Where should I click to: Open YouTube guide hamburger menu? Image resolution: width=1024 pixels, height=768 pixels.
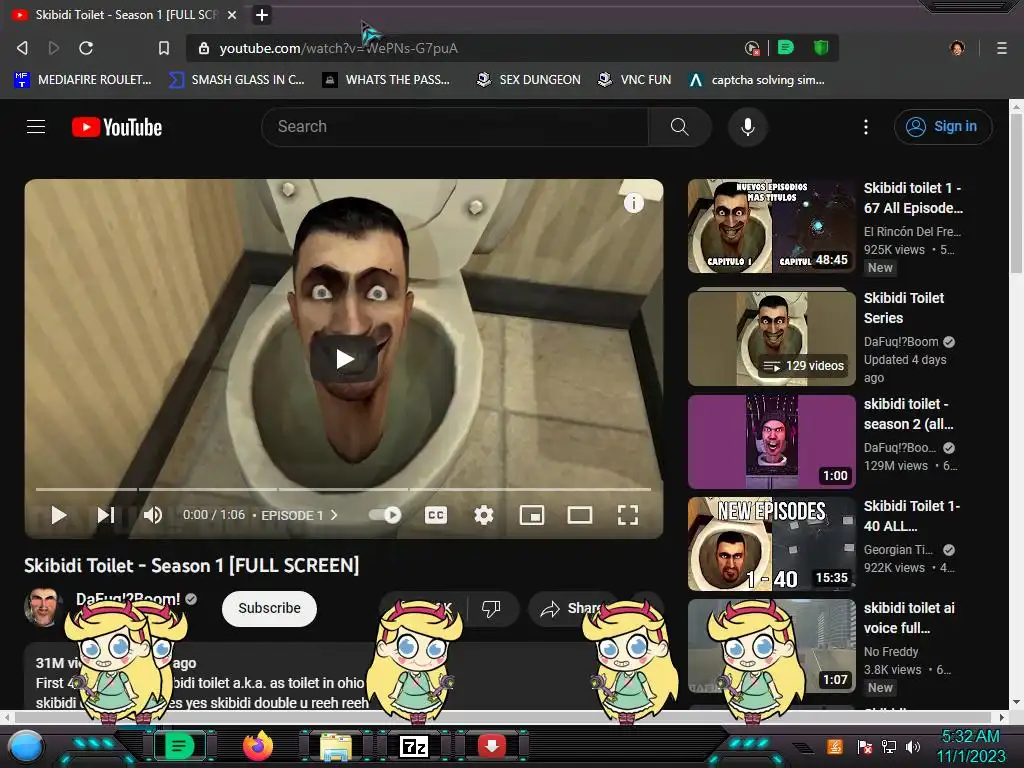36,127
